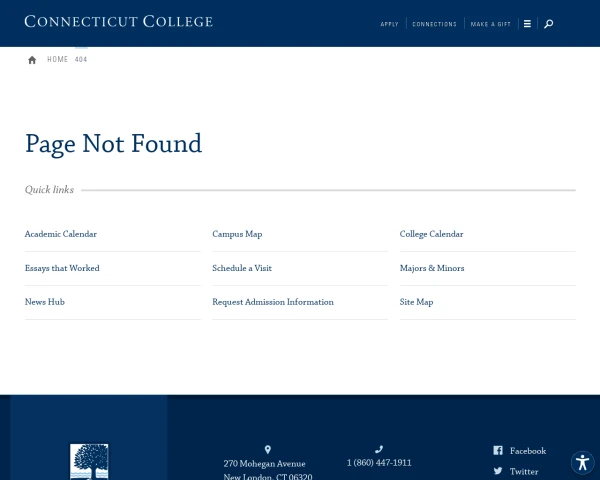Click the Facebook icon in footer
This screenshot has height=480, width=600.
(x=498, y=451)
